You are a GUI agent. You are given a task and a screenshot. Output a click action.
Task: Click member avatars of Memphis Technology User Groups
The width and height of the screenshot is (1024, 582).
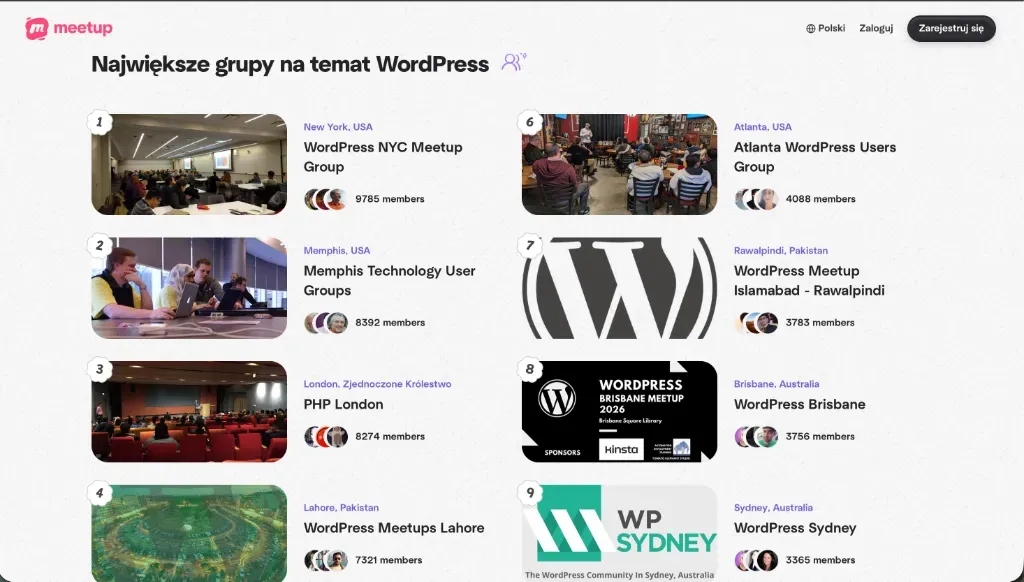tap(326, 323)
